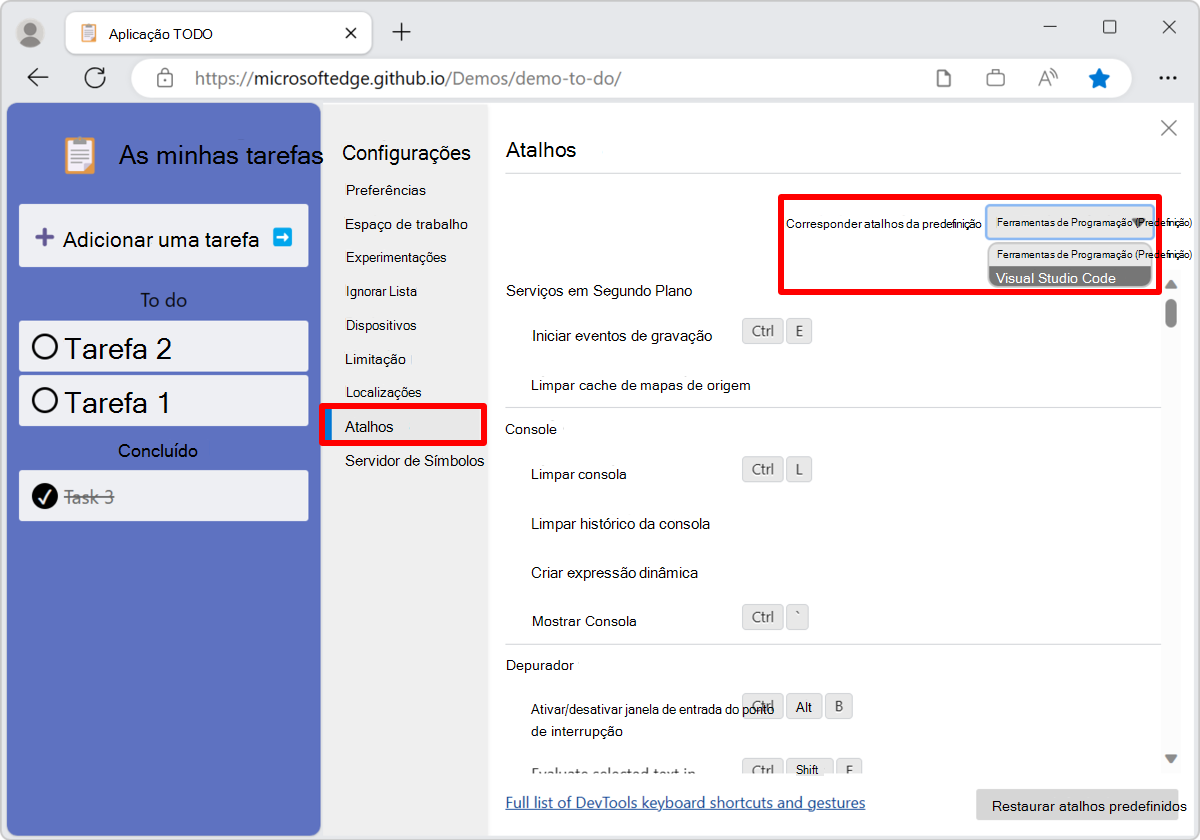Viewport: 1200px width, 840px height.
Task: Open the Collections icon
Action: 995,77
